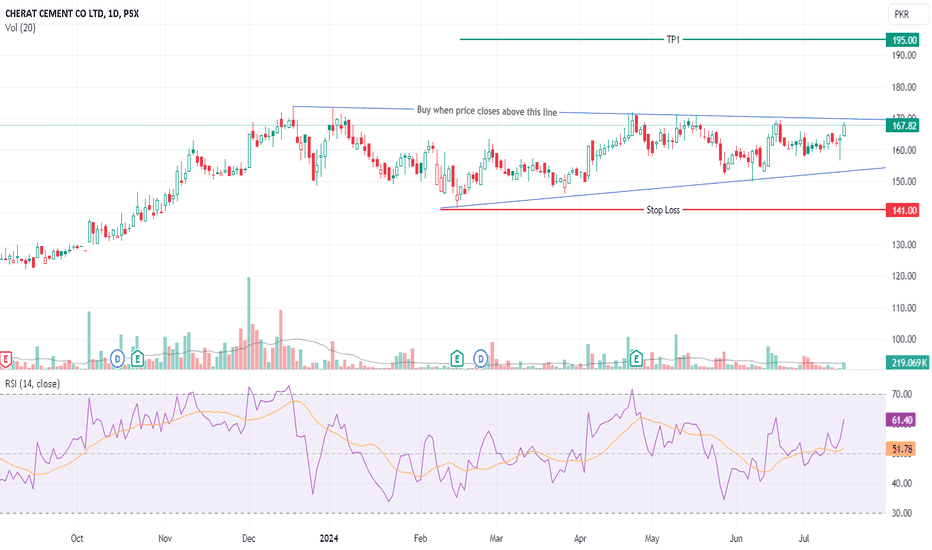
Task: Click Apr on the time axis
Action: pyautogui.click(x=580, y=538)
